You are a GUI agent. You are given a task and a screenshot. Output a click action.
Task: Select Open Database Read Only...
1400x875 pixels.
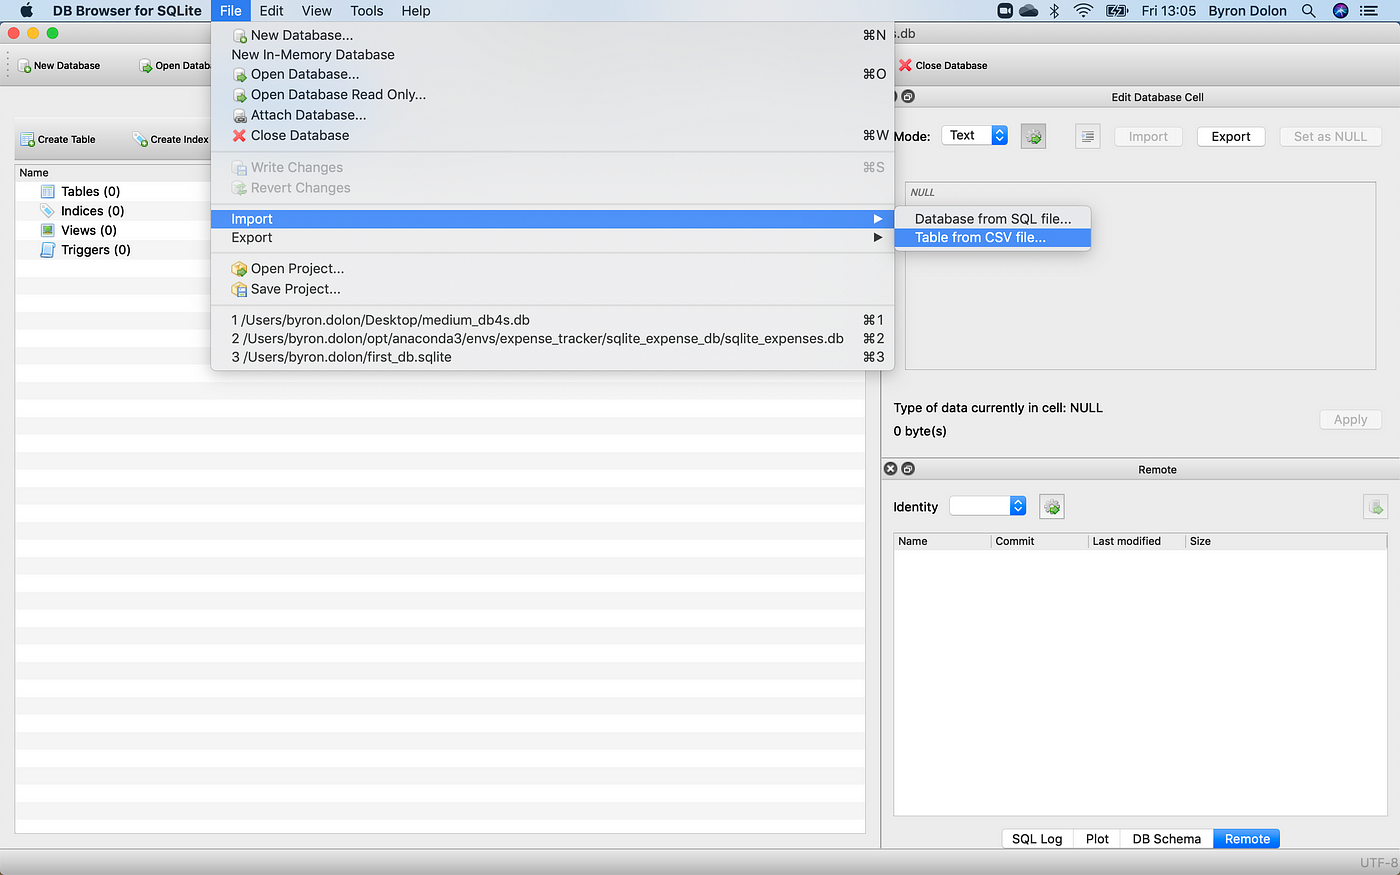tap(552, 95)
